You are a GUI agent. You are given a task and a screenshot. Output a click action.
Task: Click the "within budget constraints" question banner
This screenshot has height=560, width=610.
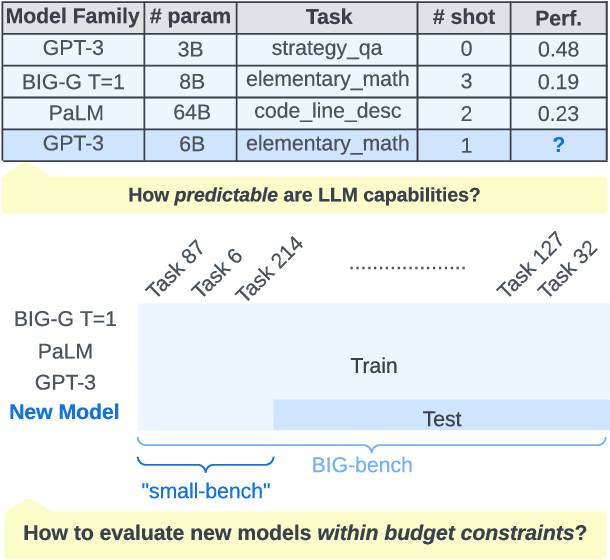click(304, 533)
